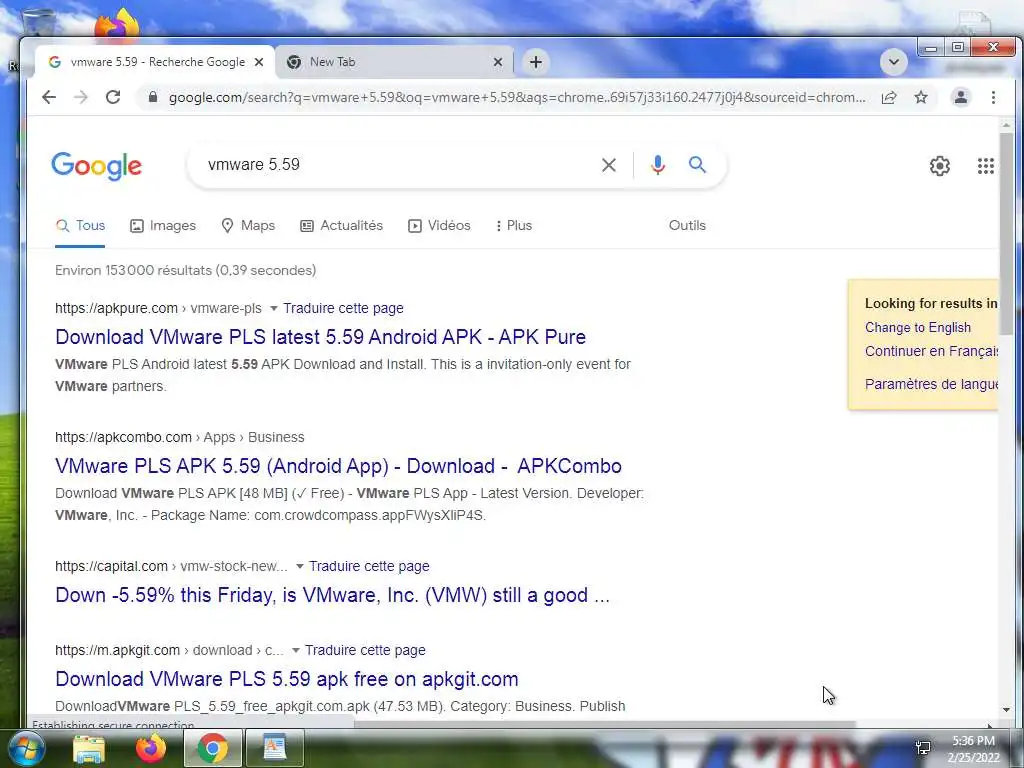Go back with the browser back arrow
This screenshot has width=1024, height=768.
49,97
